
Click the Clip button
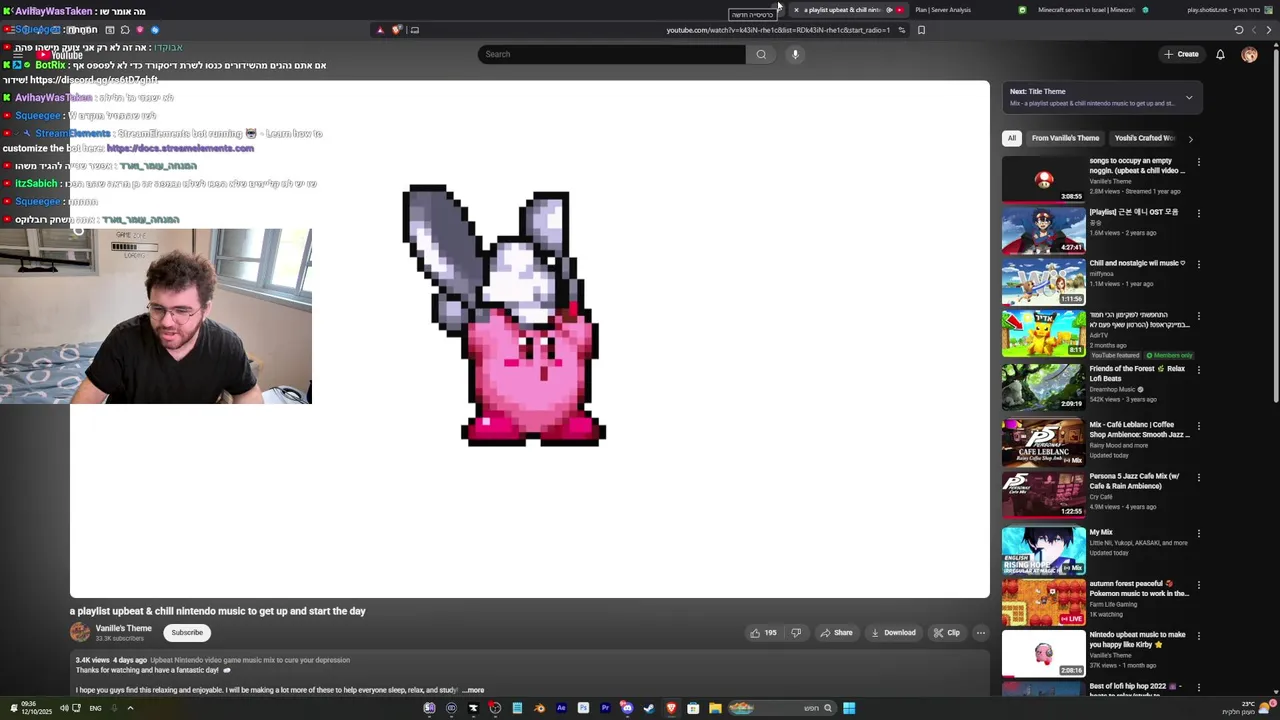946,632
